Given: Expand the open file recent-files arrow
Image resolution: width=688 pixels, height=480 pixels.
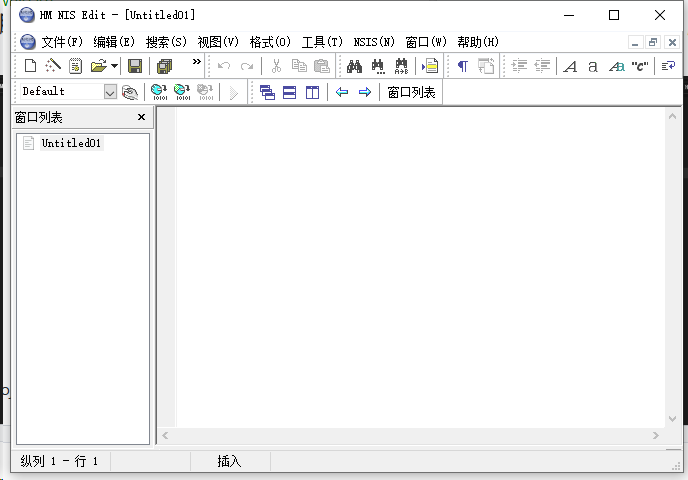Looking at the screenshot, I should click(x=115, y=66).
